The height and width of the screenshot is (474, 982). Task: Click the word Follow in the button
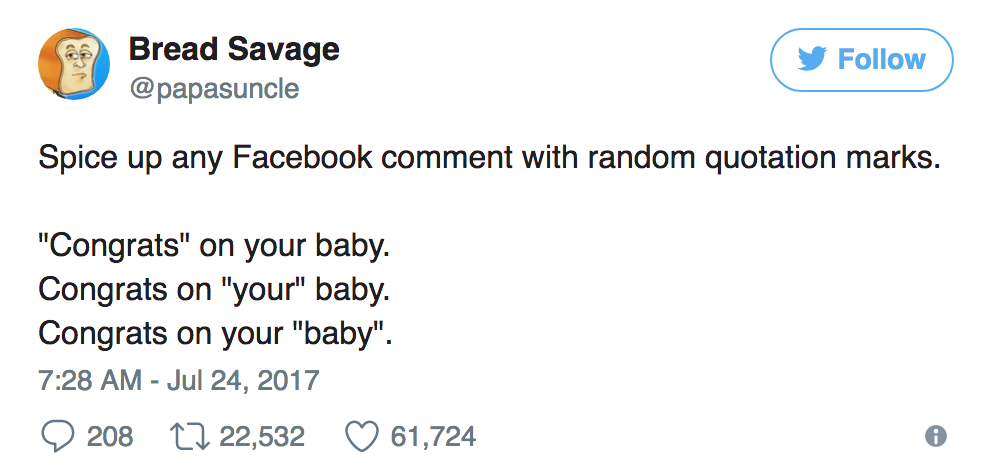881,60
